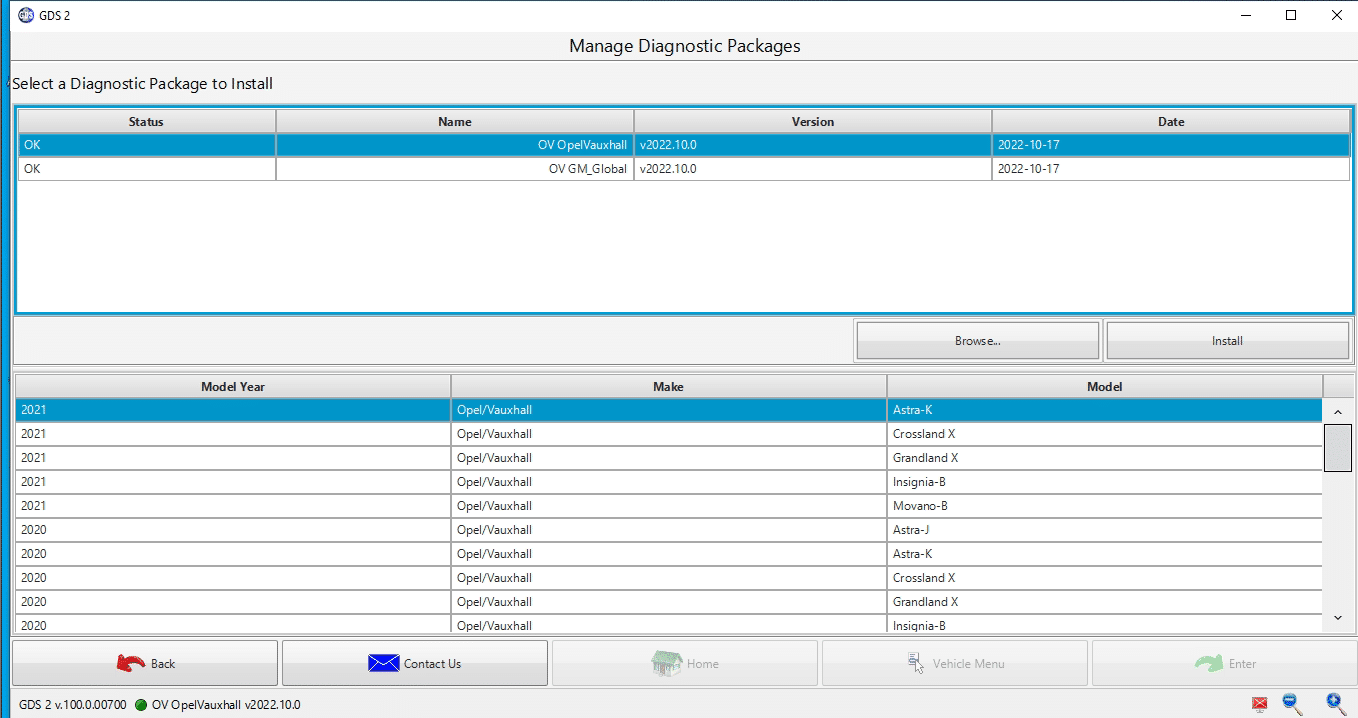Open the Browse... file dialog
Image resolution: width=1358 pixels, height=718 pixels.
coord(977,341)
